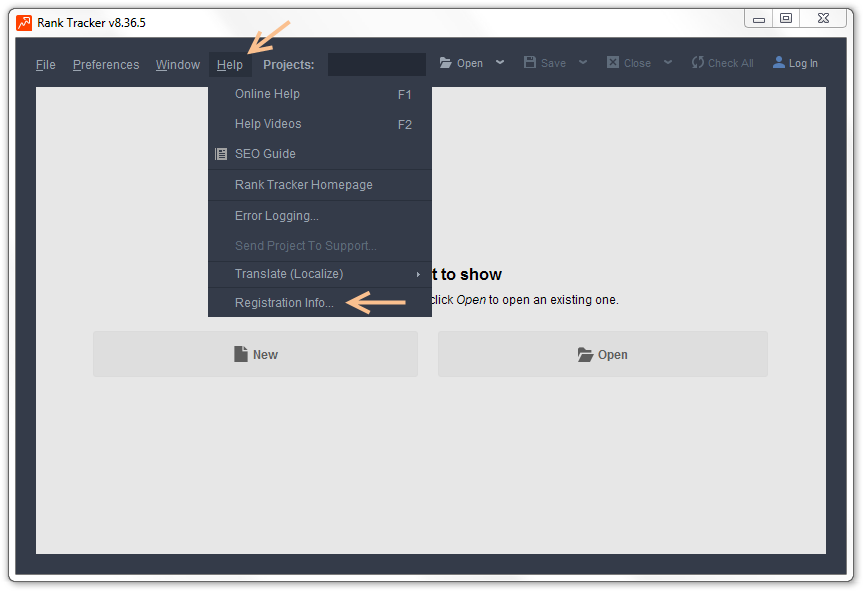Click the toolbar Open folder icon
The width and height of the screenshot is (865, 593).
(446, 63)
